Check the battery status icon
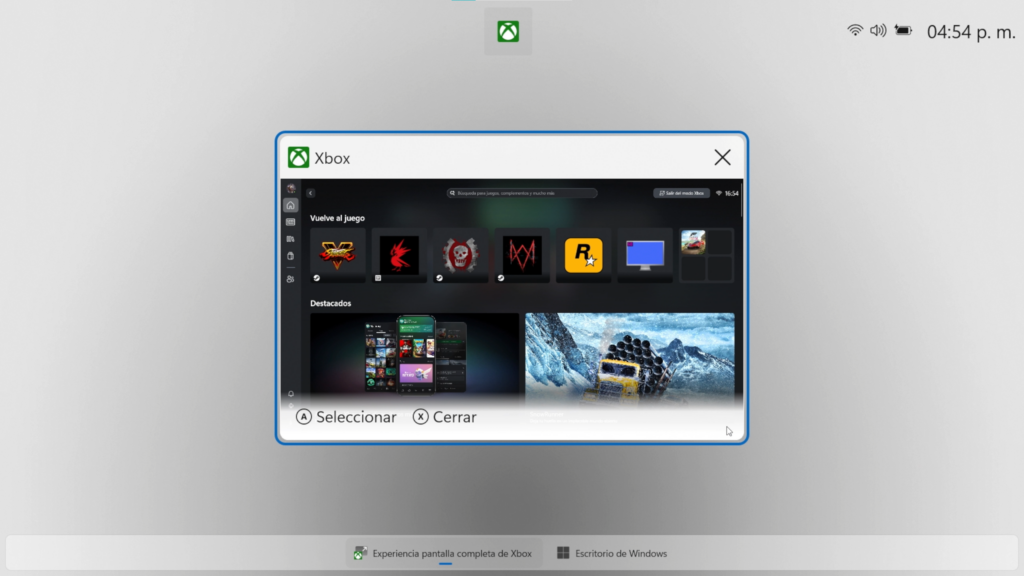This screenshot has width=1024, height=576. tap(903, 30)
